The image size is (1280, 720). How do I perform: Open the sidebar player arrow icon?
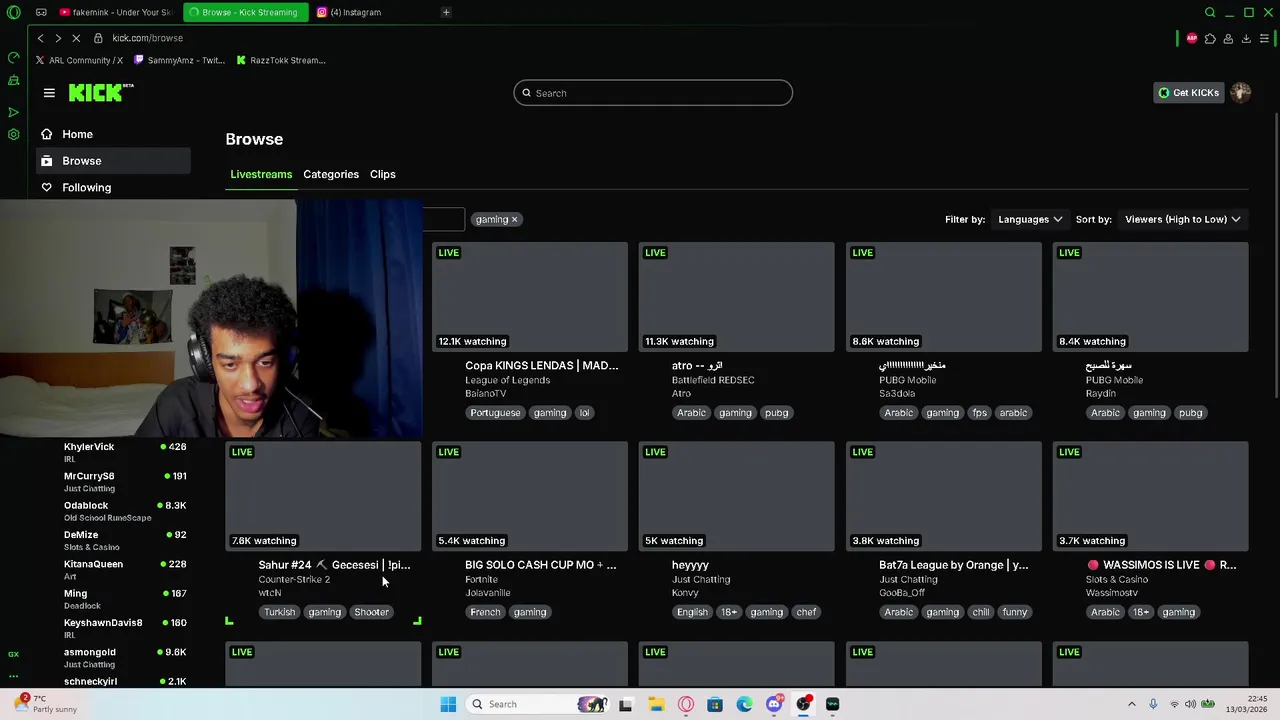coord(13,112)
